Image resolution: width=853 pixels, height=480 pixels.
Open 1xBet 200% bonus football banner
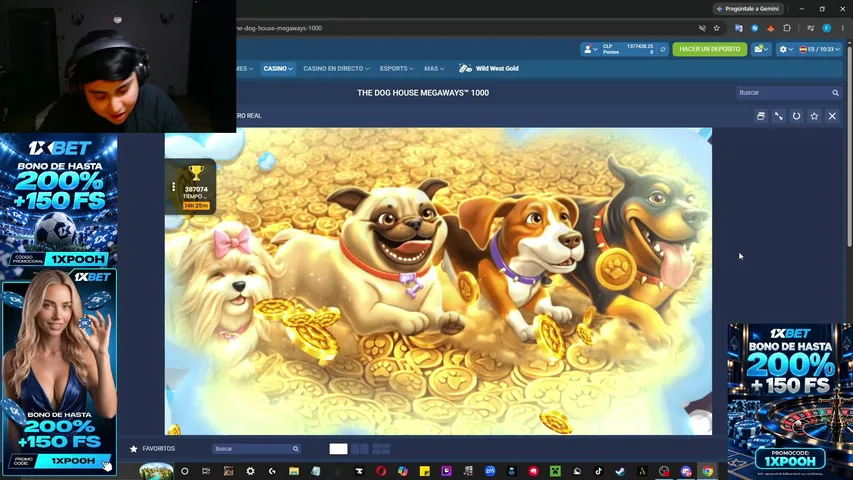click(59, 200)
